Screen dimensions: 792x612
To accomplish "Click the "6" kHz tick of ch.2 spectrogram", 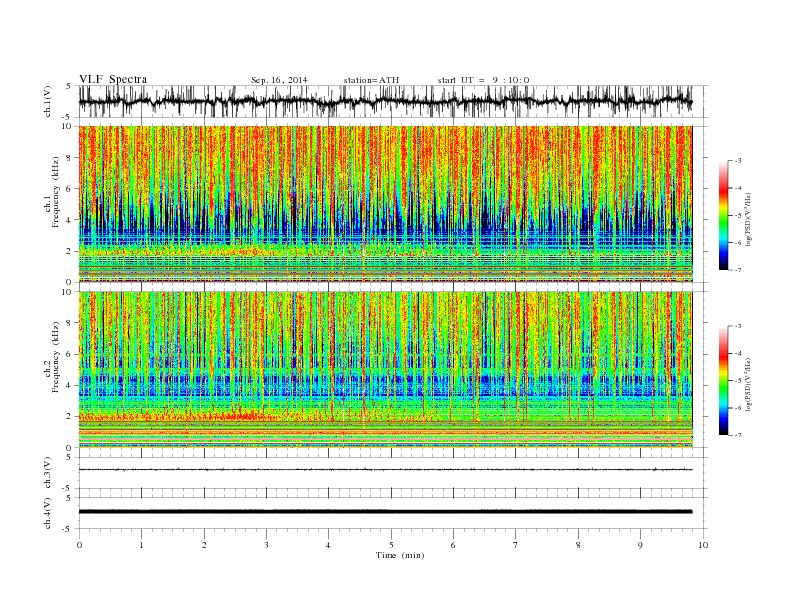I will (69, 354).
